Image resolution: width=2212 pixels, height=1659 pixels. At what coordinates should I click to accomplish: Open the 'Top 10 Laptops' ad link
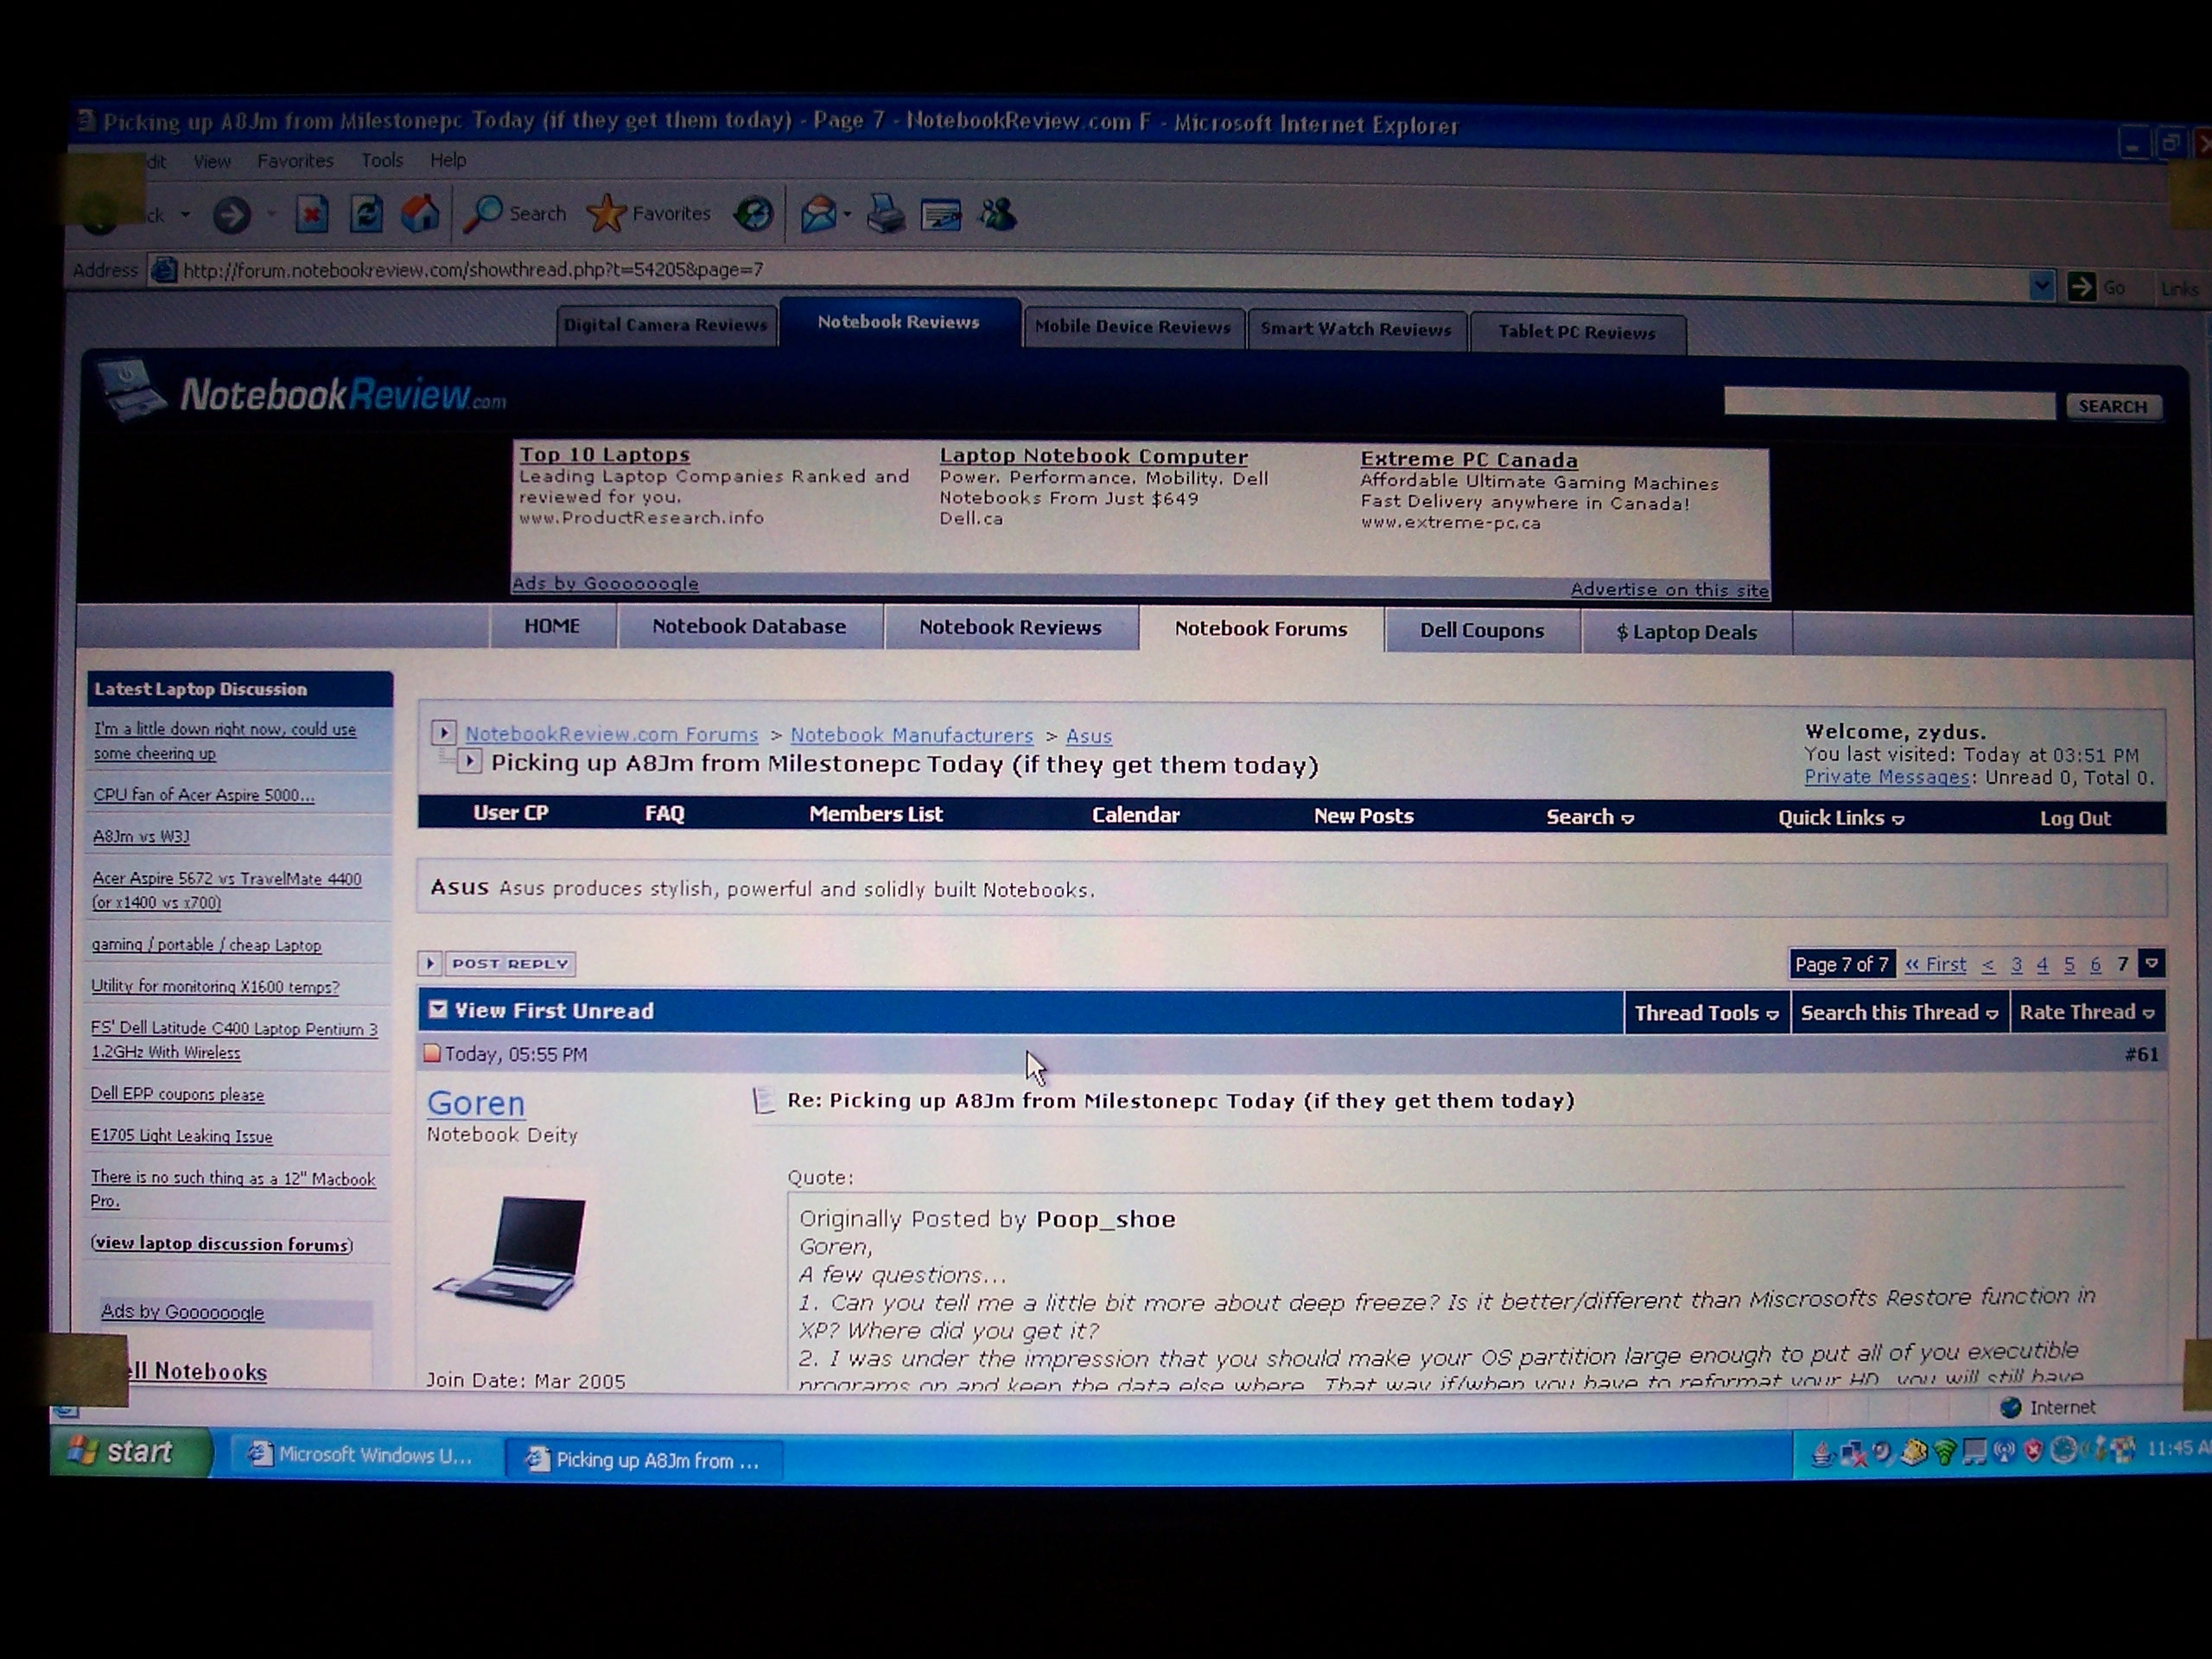[x=604, y=454]
